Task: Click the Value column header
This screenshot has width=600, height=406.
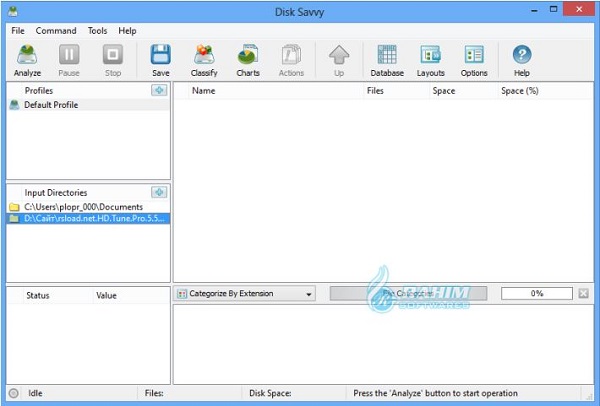Action: [x=131, y=295]
